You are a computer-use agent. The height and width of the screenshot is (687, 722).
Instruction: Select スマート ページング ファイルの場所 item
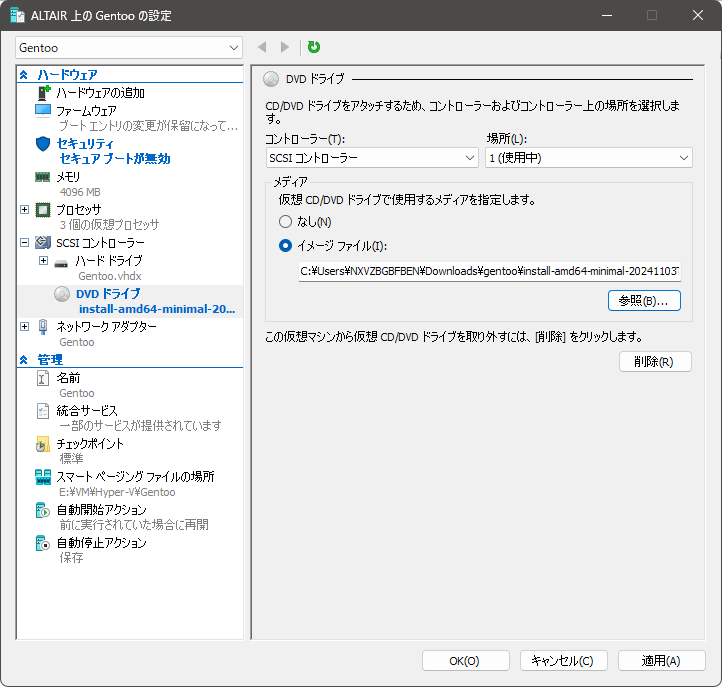[x=135, y=477]
